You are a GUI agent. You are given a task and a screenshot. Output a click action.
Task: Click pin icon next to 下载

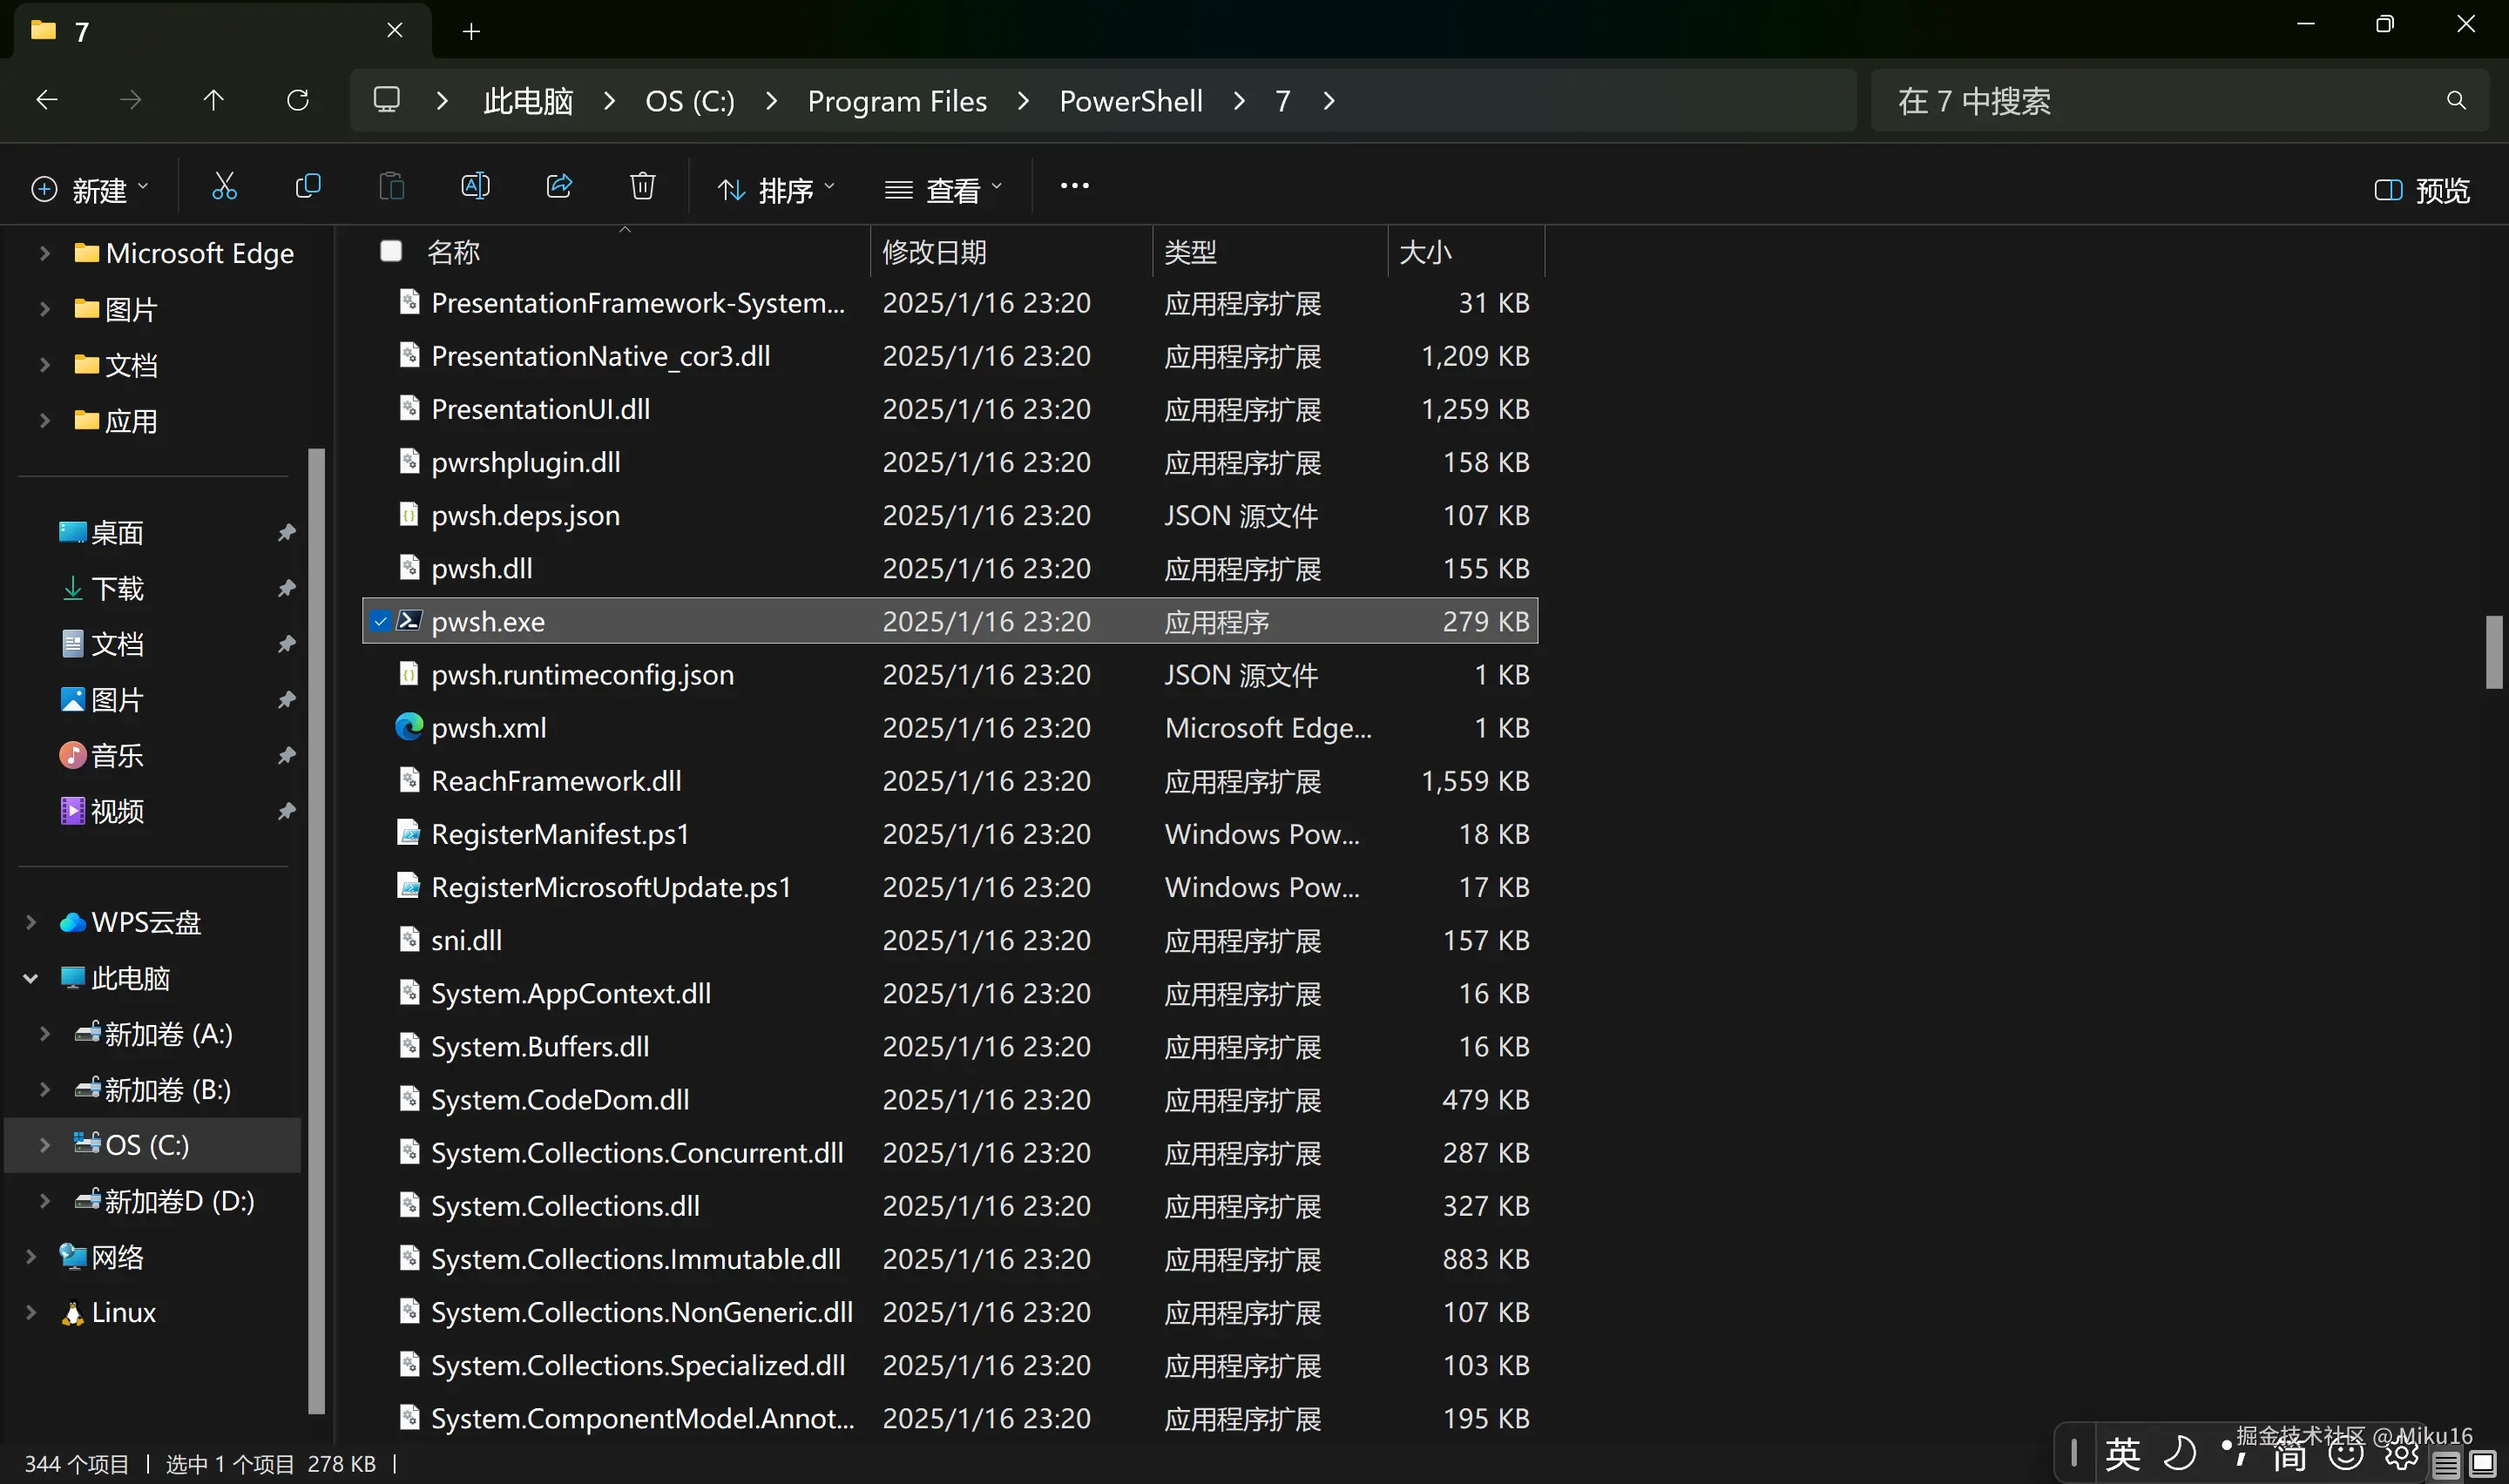287,589
